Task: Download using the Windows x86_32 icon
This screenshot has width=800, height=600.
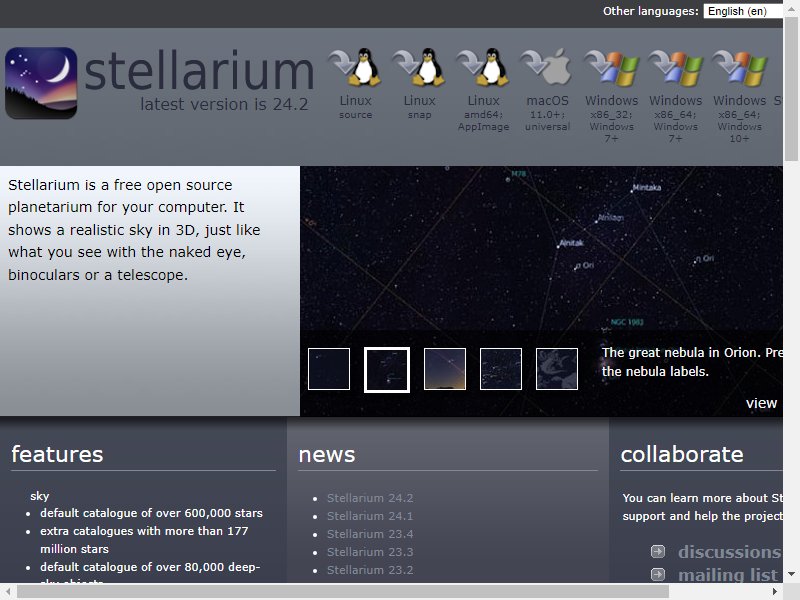Action: coord(611,67)
